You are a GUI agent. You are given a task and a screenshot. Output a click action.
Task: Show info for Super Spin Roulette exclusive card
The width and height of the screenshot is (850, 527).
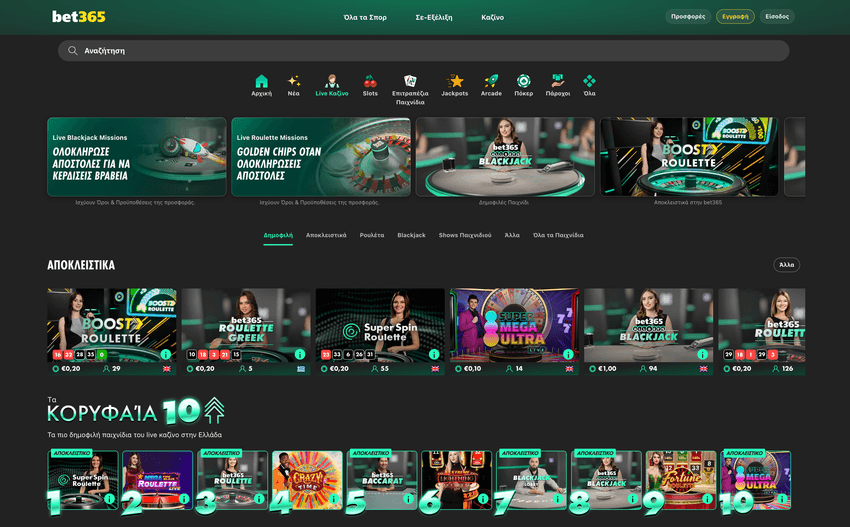click(434, 354)
